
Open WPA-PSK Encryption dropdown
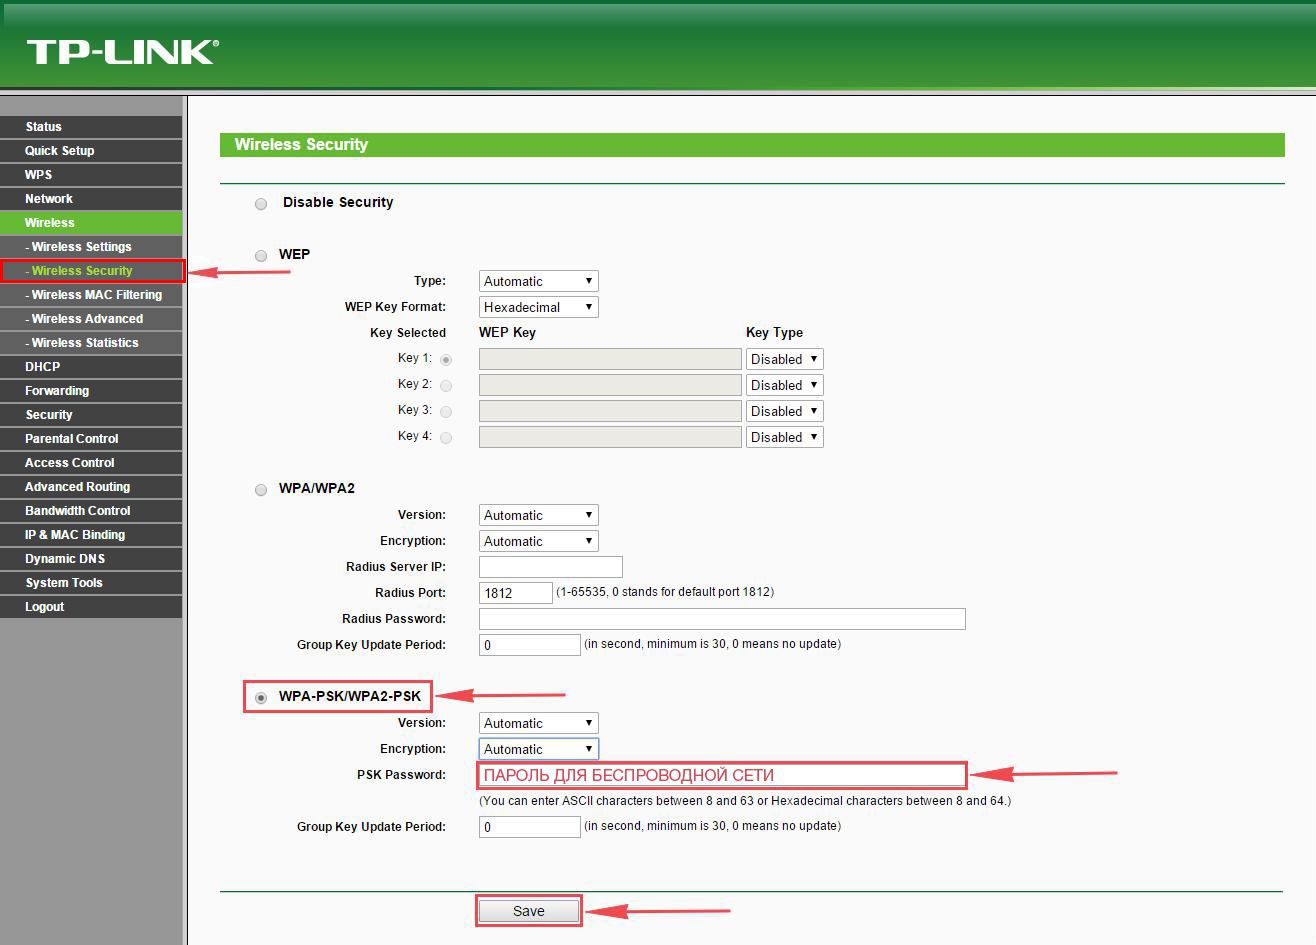point(539,749)
